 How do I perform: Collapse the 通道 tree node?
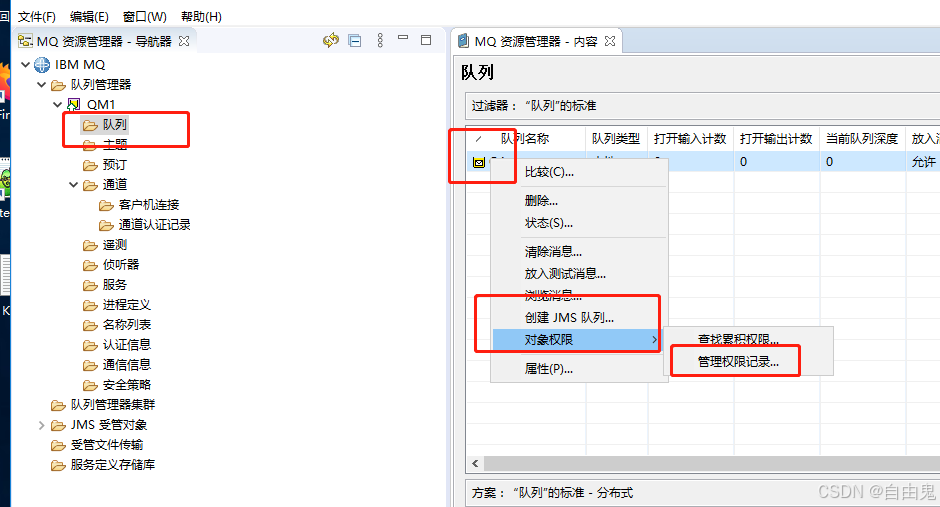click(x=73, y=185)
